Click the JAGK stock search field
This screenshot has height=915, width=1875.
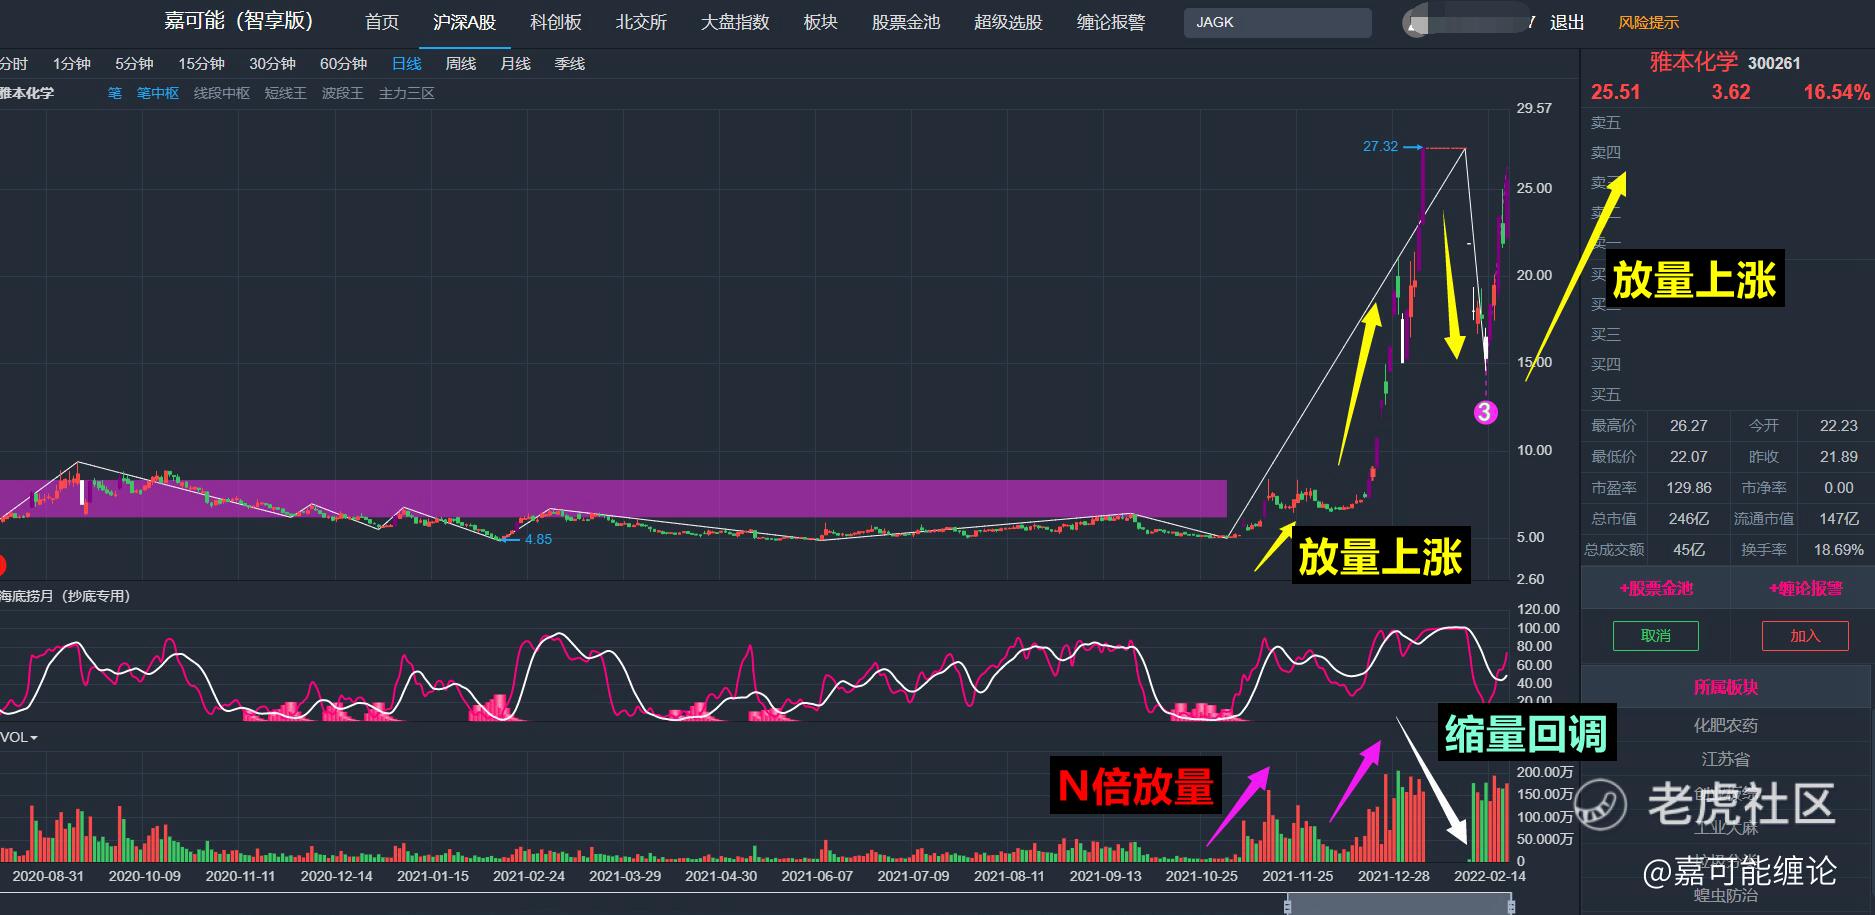click(1278, 22)
